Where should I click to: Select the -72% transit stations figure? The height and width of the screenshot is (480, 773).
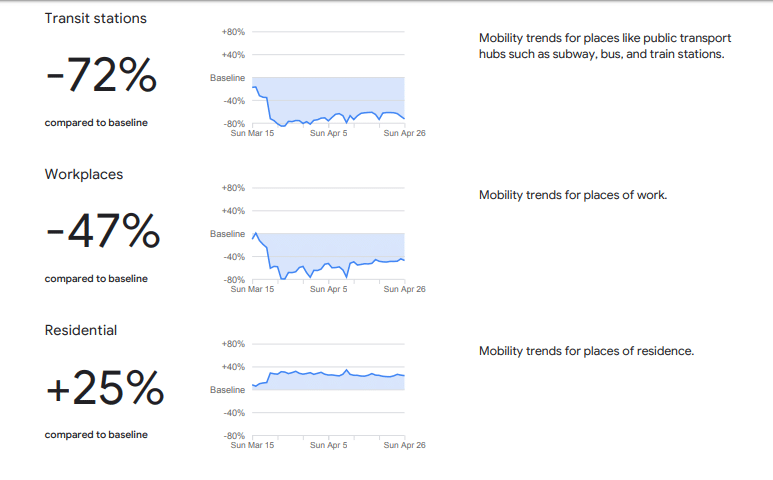point(101,75)
